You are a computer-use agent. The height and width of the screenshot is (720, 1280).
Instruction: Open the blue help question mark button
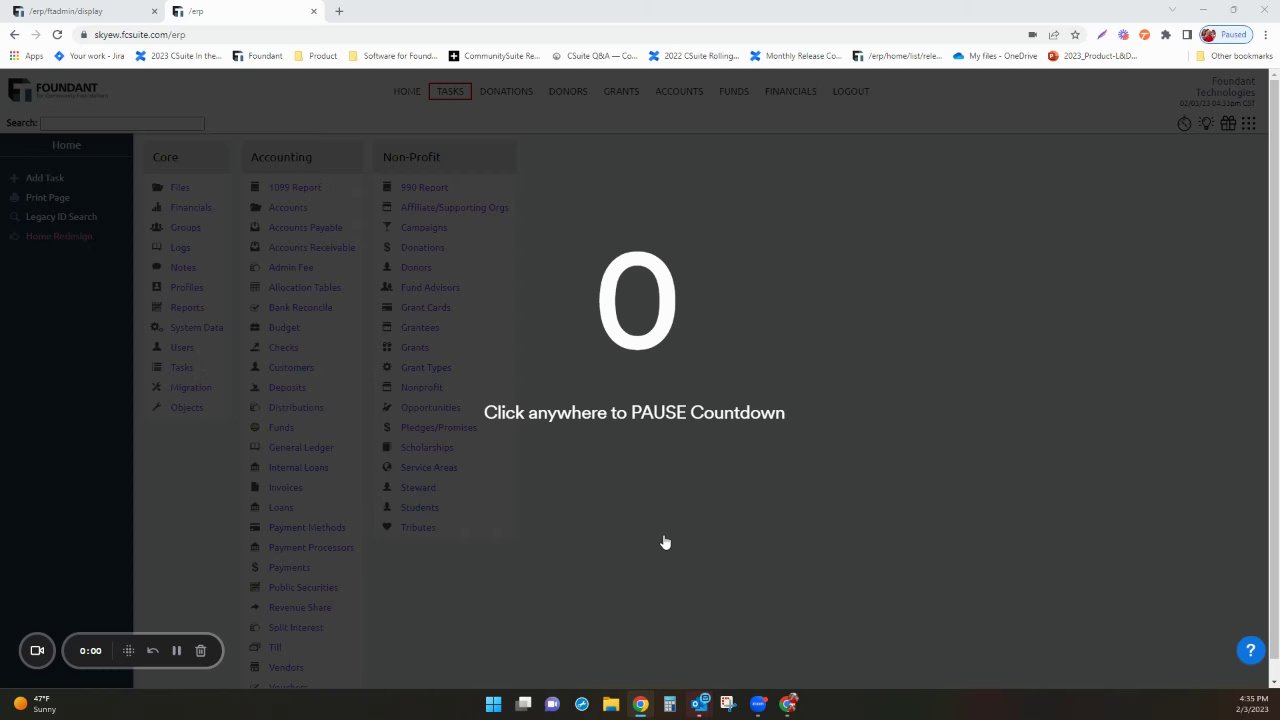tap(1250, 651)
